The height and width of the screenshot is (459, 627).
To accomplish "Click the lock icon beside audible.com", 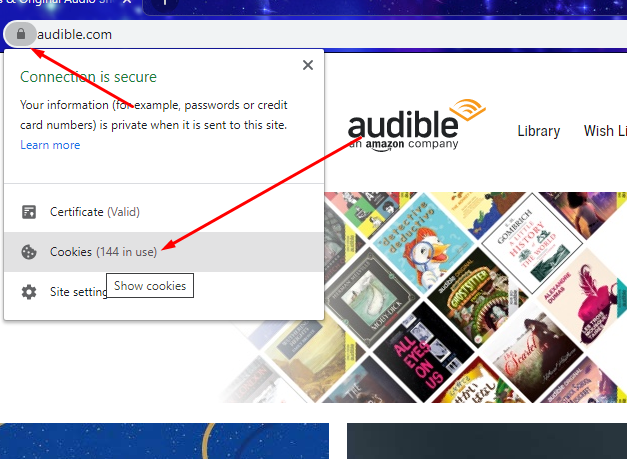I will 21,34.
